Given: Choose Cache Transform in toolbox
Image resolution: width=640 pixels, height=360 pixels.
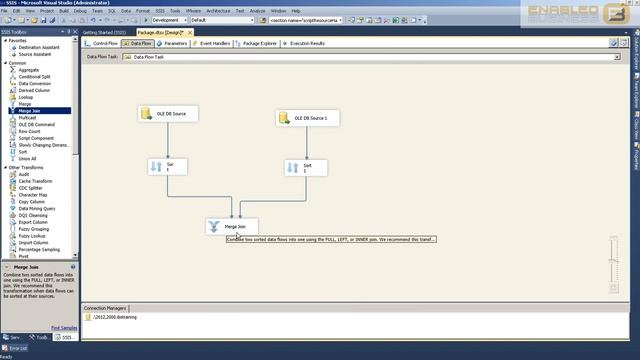Looking at the screenshot, I should (x=35, y=181).
